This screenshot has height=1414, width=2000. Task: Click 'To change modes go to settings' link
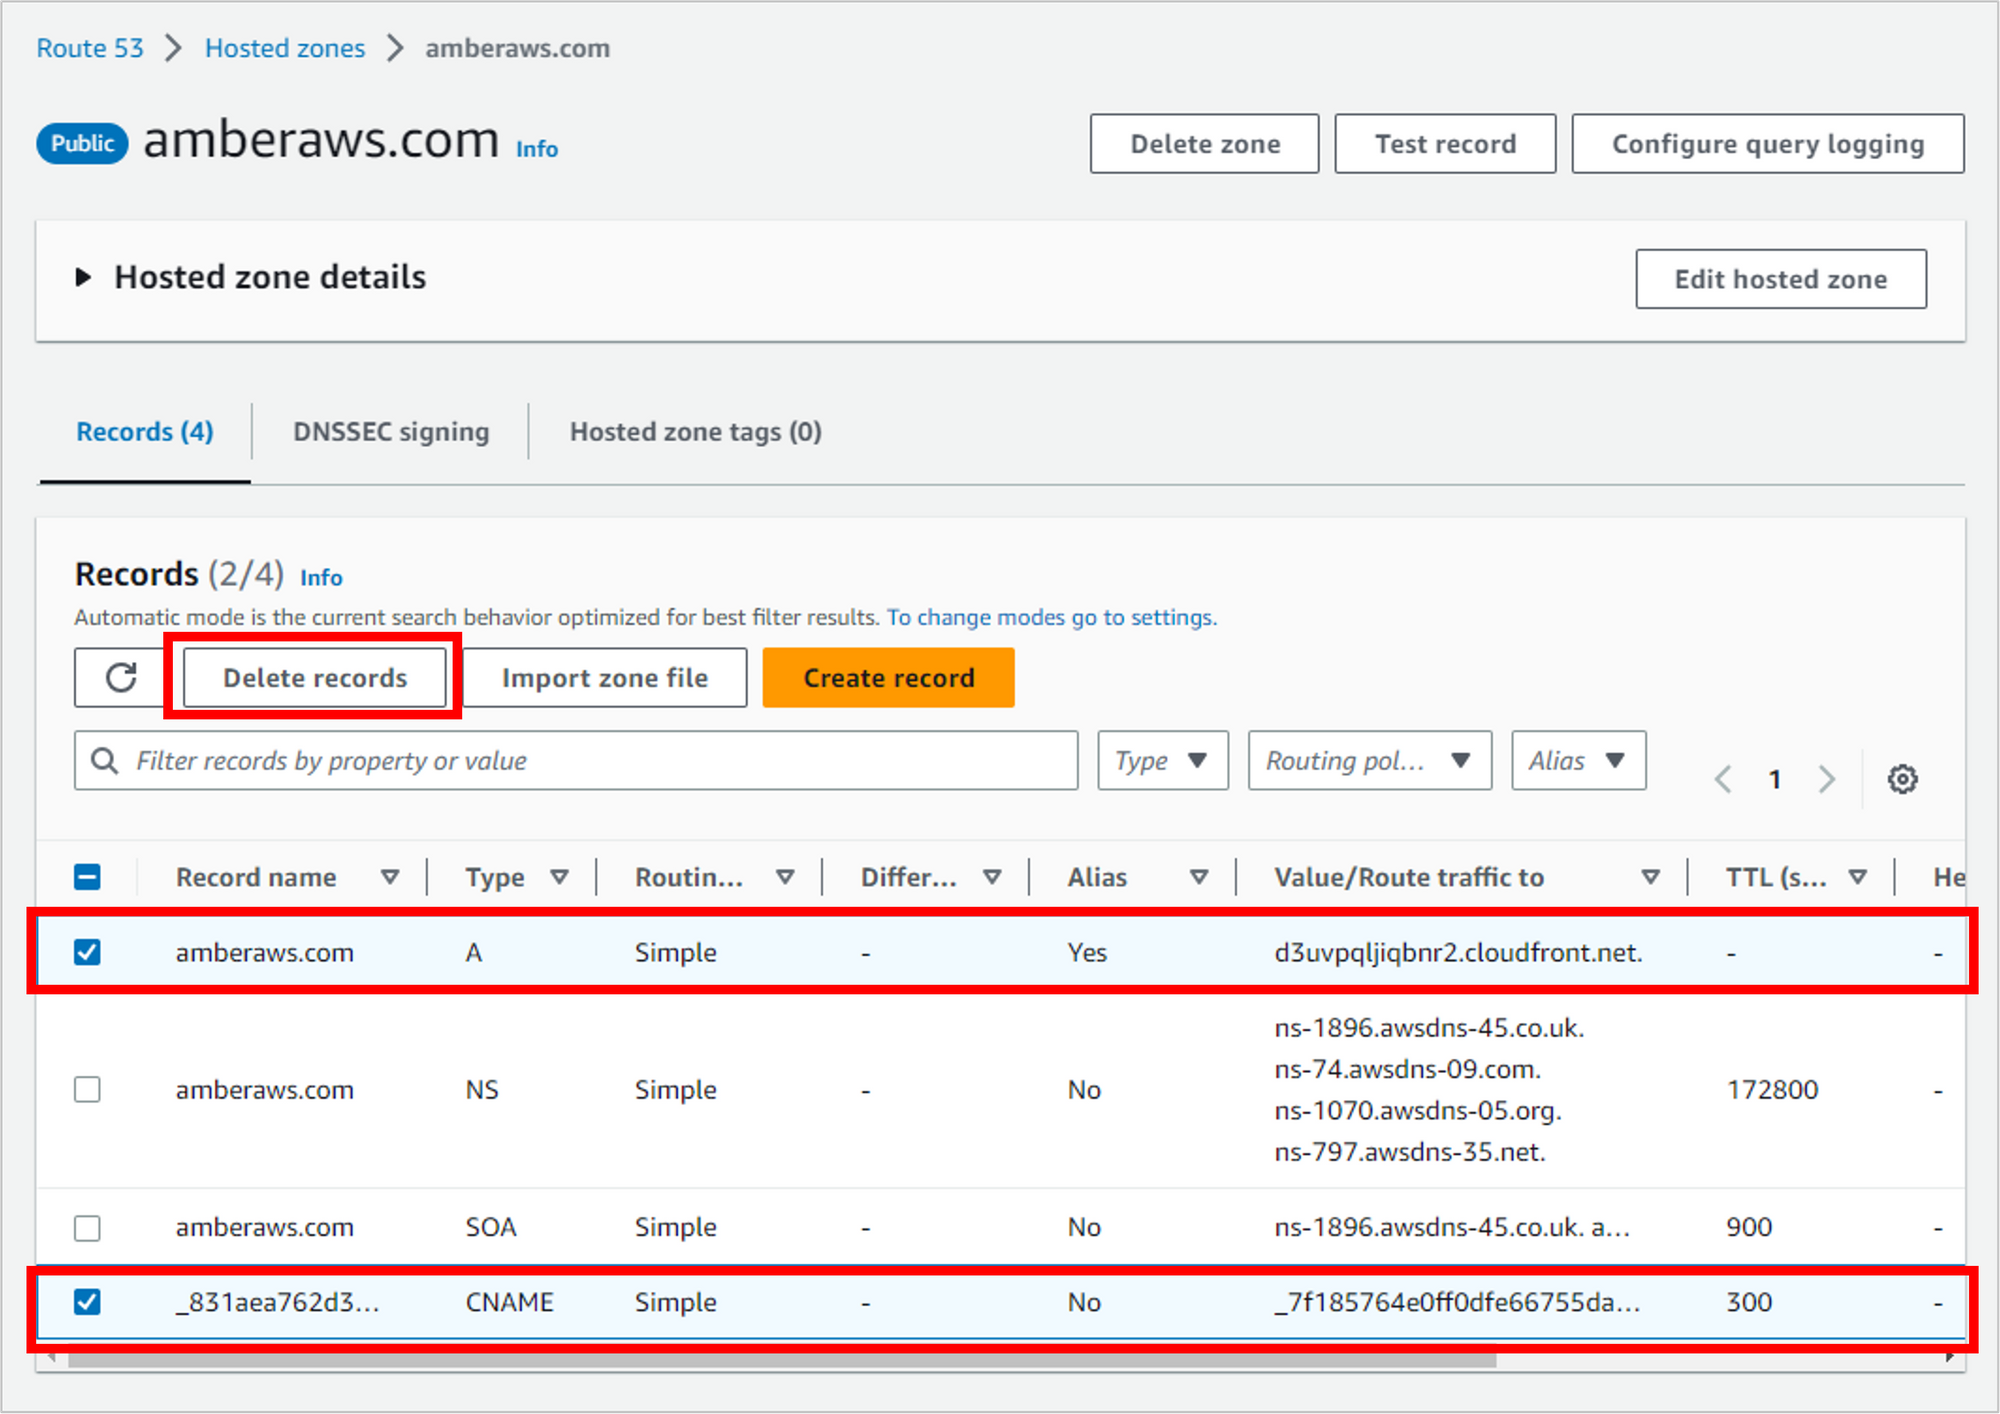click(1052, 617)
